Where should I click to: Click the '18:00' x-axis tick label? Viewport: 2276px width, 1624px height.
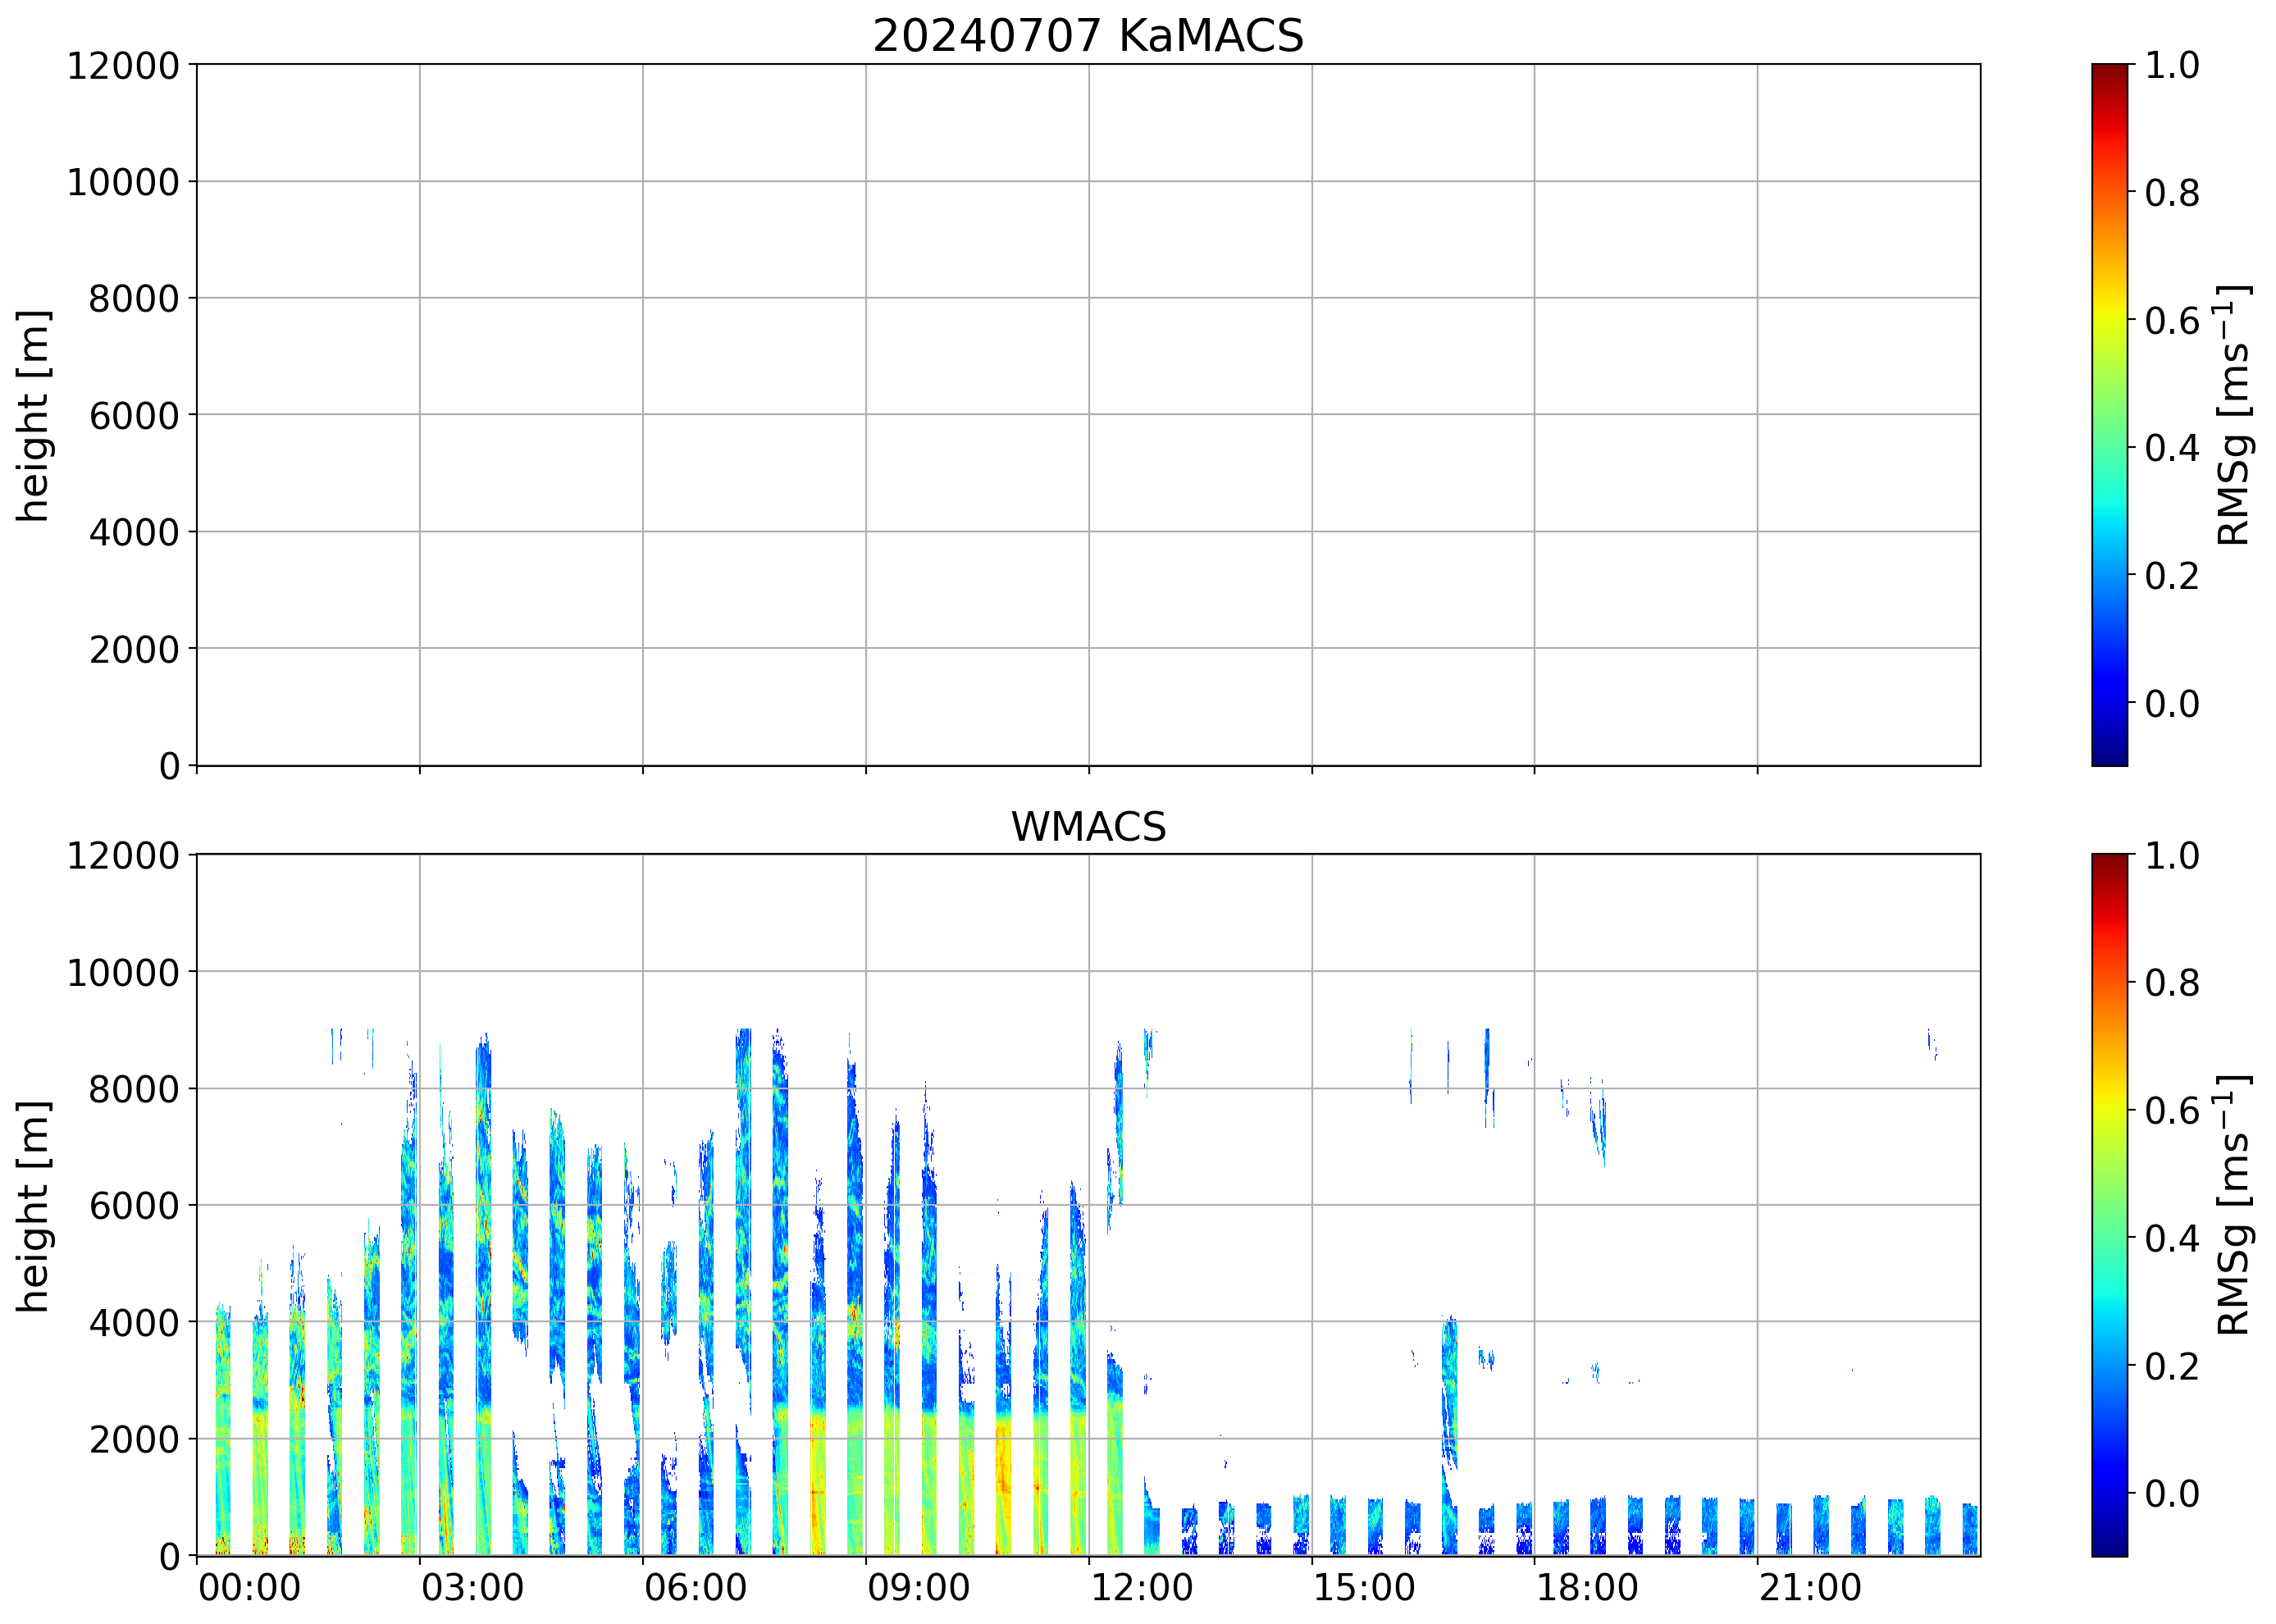[1587, 1588]
